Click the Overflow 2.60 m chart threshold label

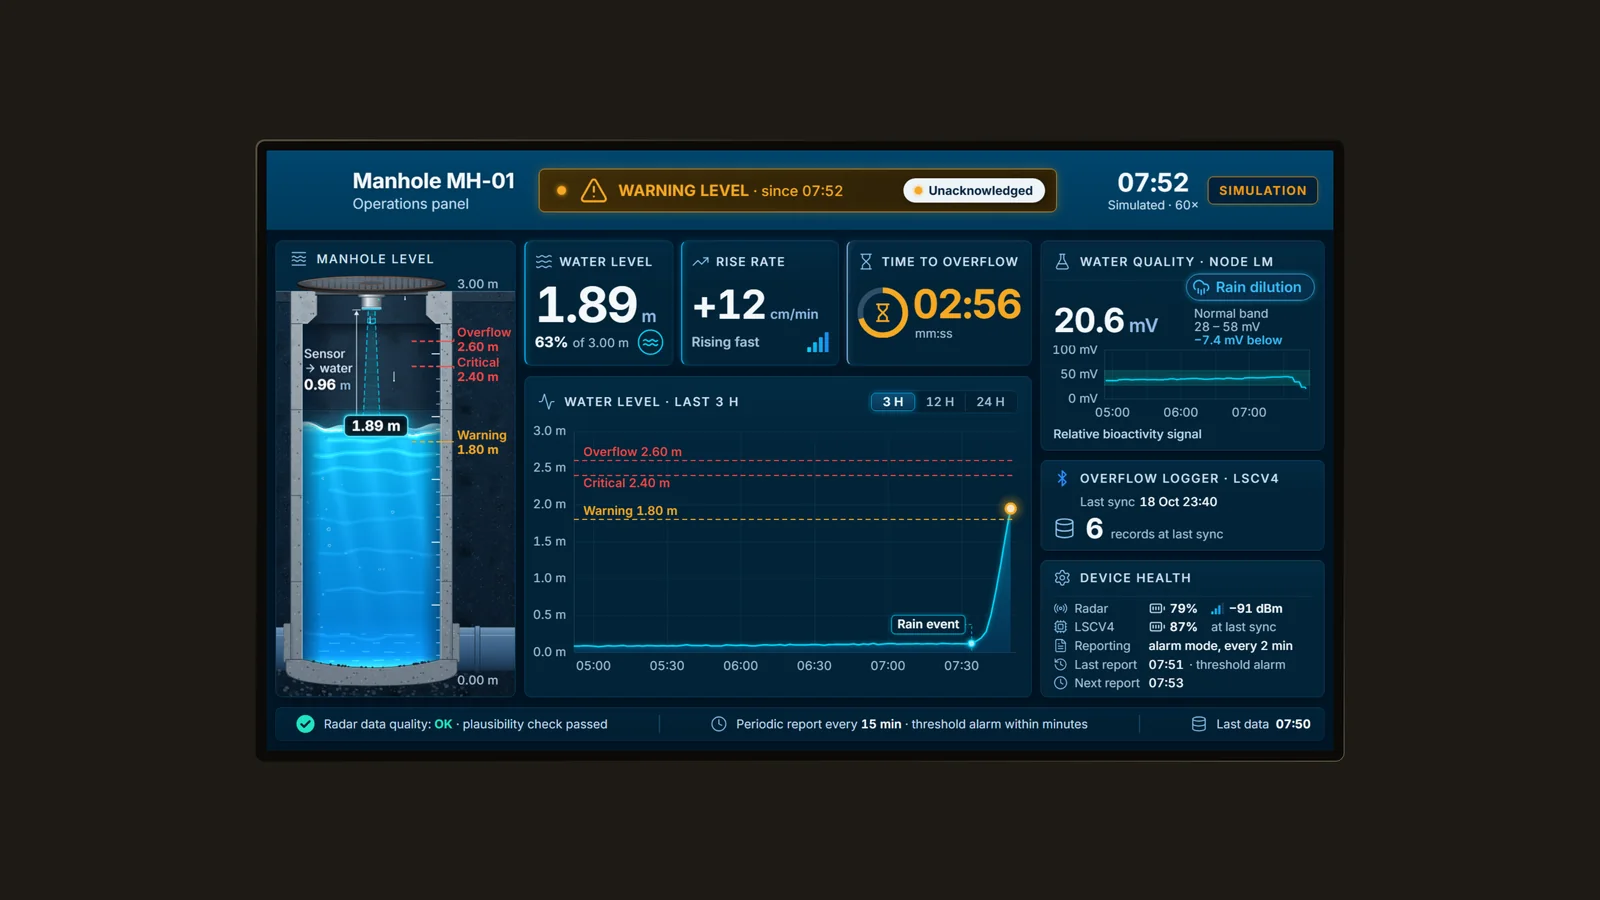click(632, 452)
